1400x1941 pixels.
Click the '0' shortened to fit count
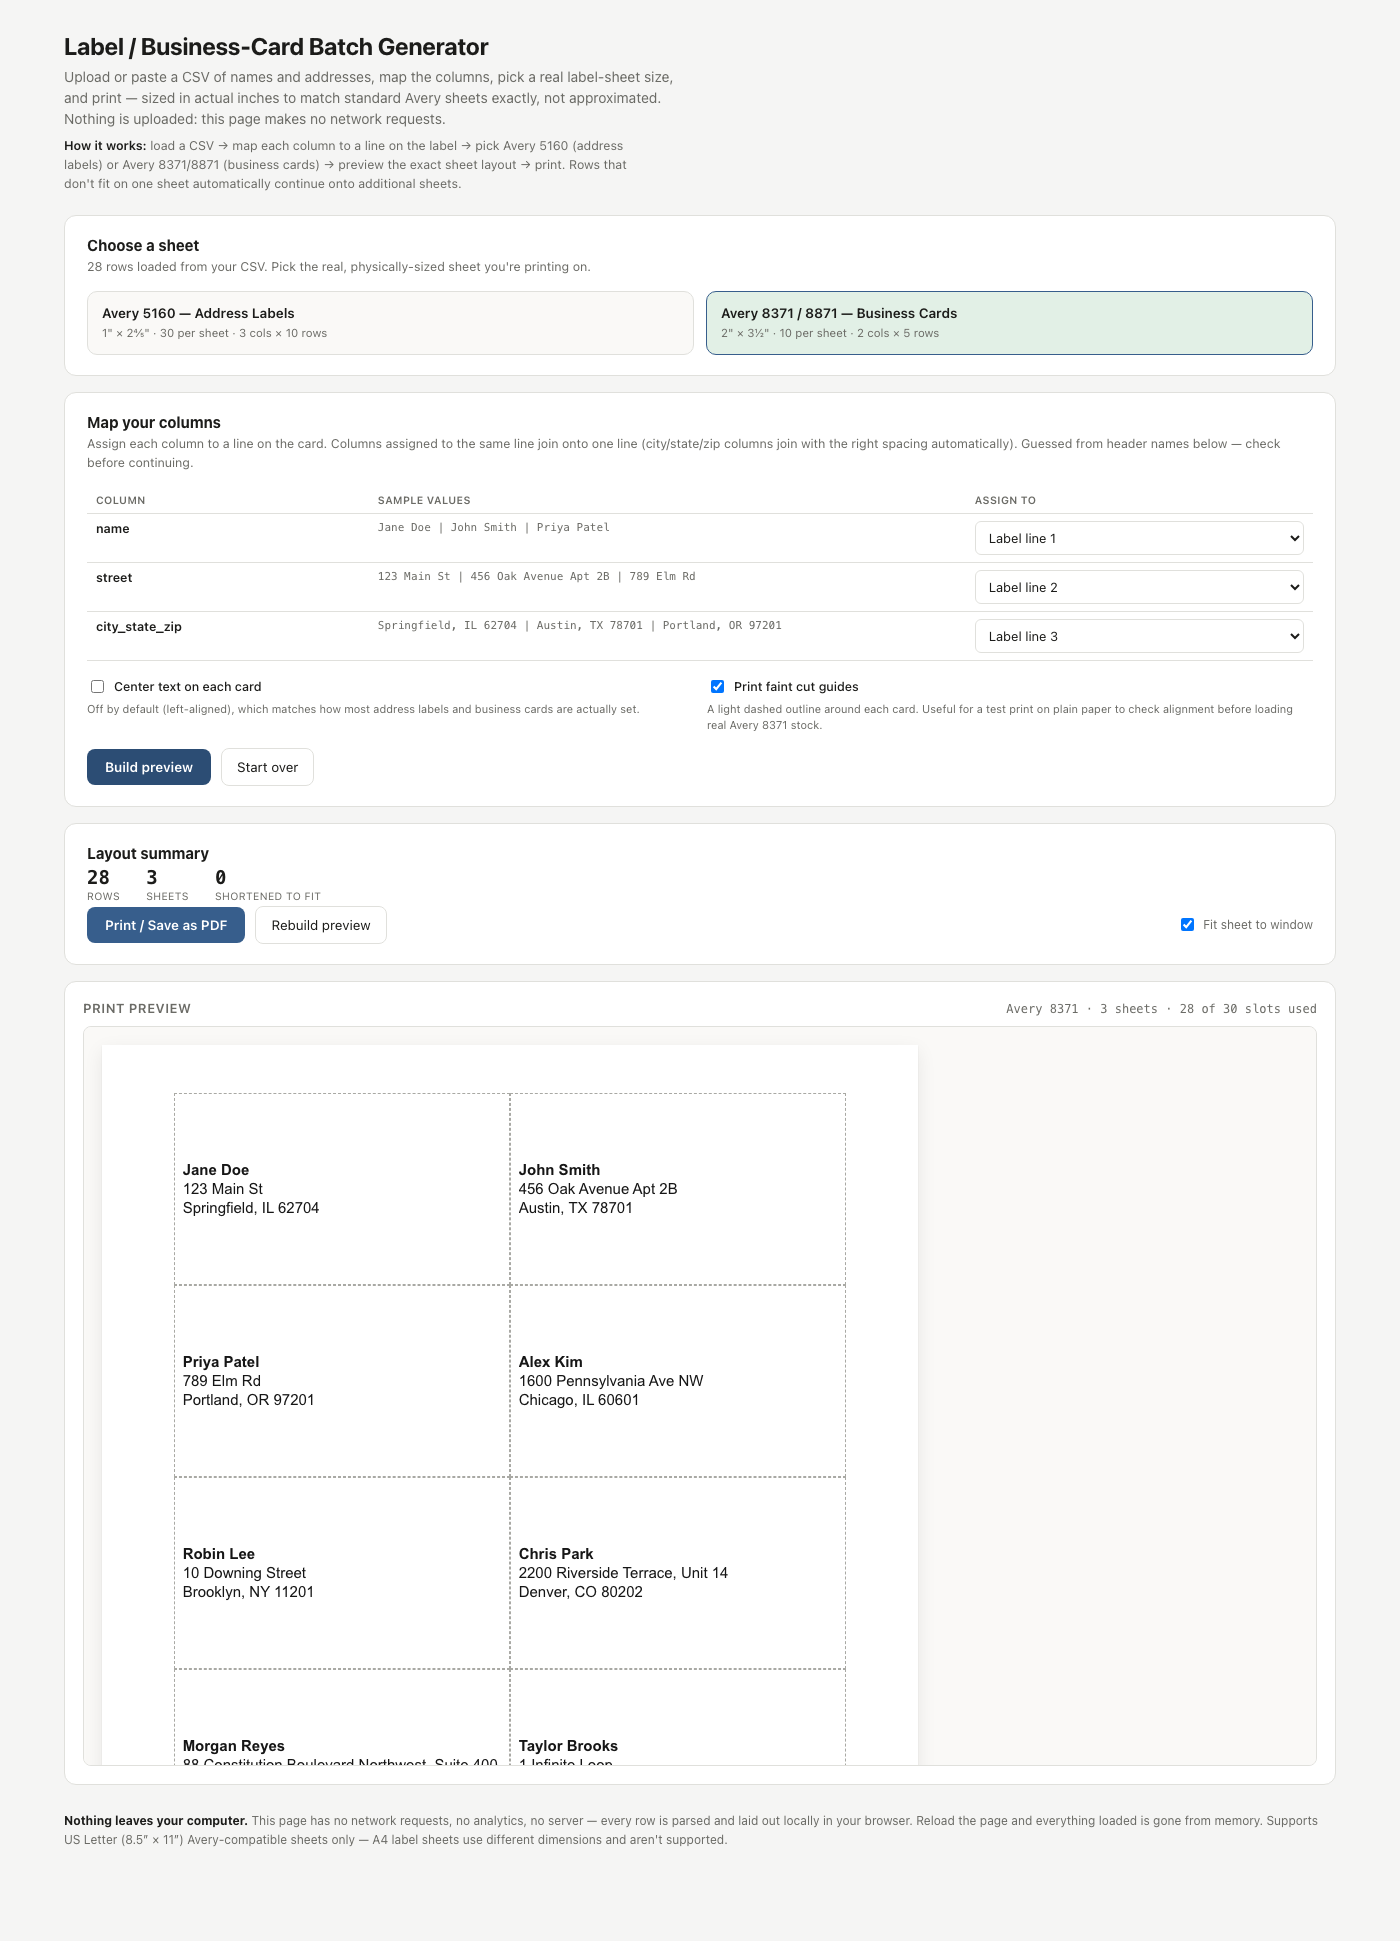[221, 877]
